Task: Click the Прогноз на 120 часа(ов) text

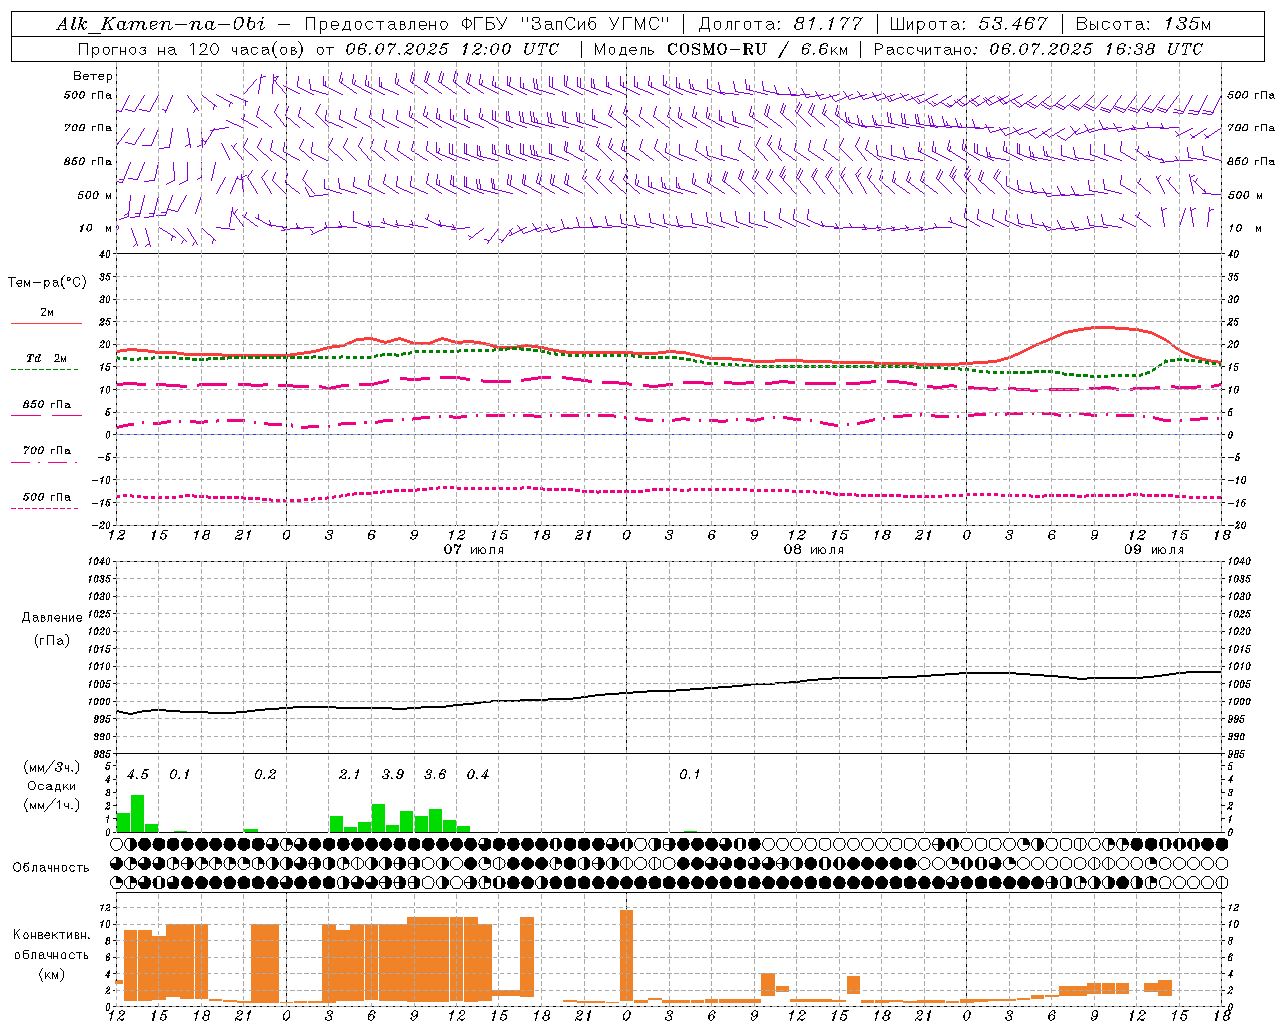Action: (193, 49)
